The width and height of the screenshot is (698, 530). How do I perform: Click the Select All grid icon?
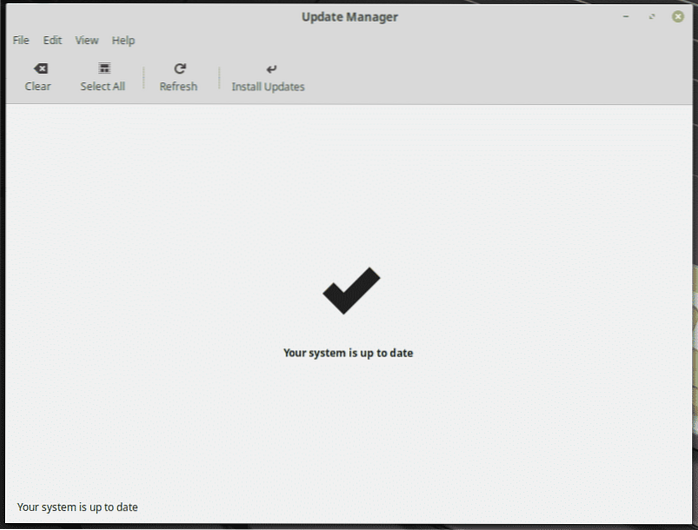click(x=103, y=69)
